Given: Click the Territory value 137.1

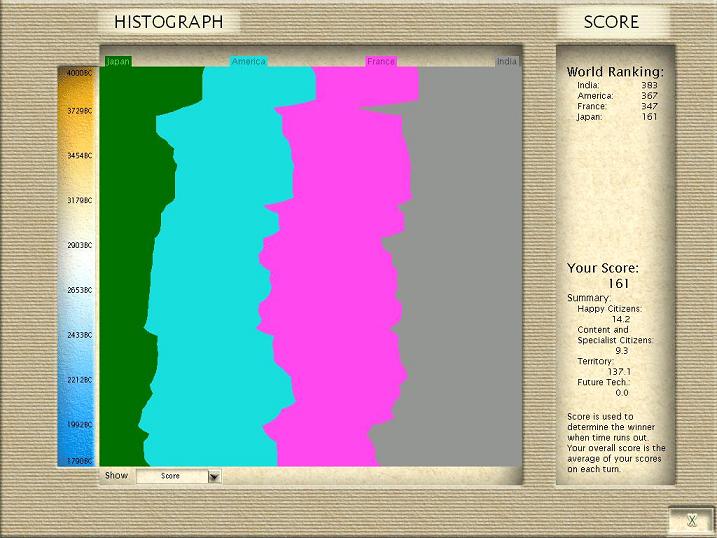Looking at the screenshot, I should tap(620, 372).
